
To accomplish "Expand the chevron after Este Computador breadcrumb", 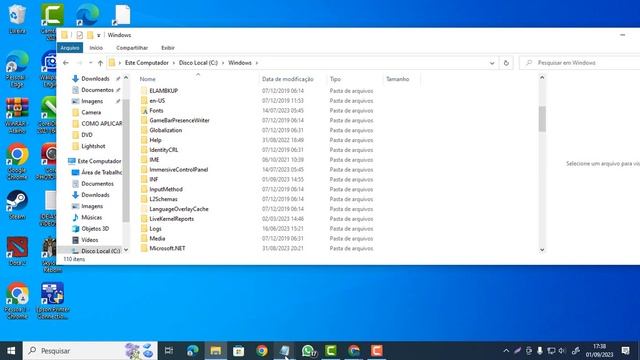I will click(174, 63).
